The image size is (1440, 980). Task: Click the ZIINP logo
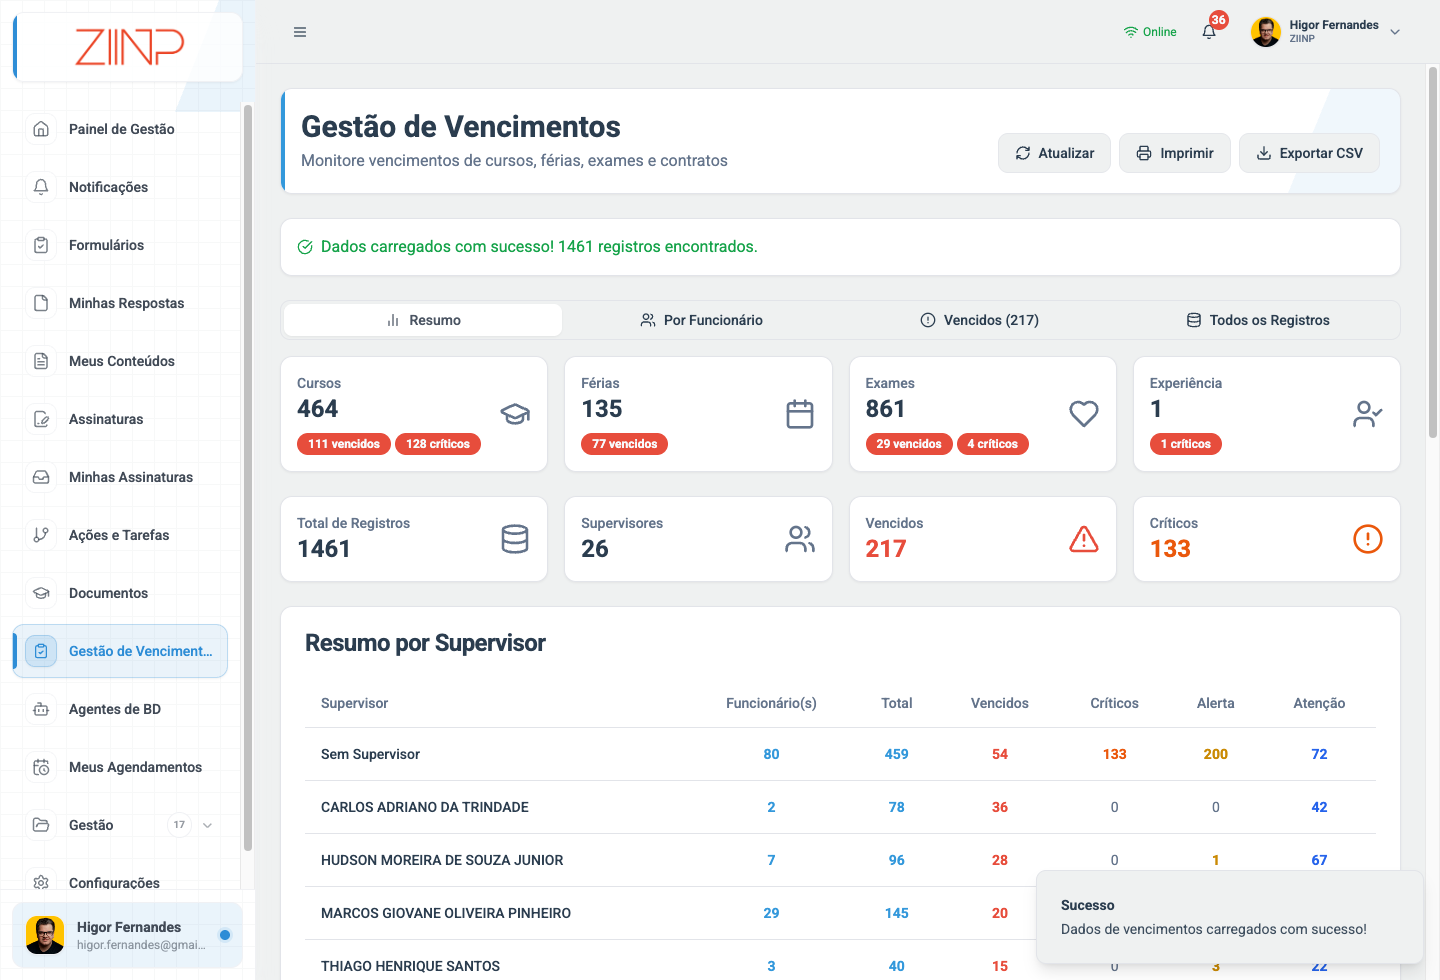pyautogui.click(x=129, y=47)
